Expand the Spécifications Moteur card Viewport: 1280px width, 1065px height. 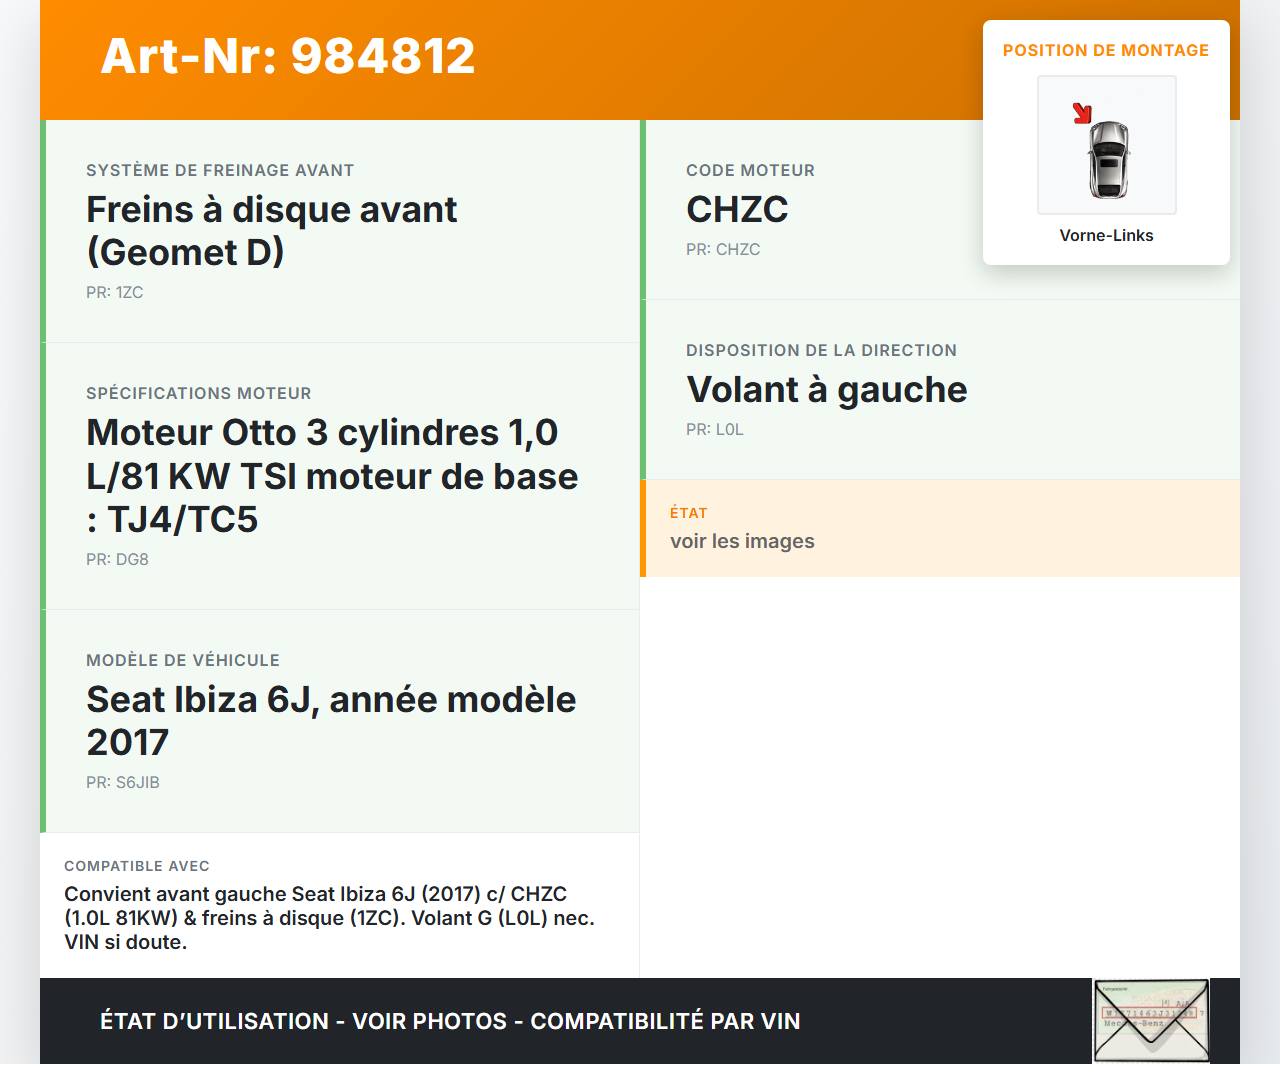332,476
